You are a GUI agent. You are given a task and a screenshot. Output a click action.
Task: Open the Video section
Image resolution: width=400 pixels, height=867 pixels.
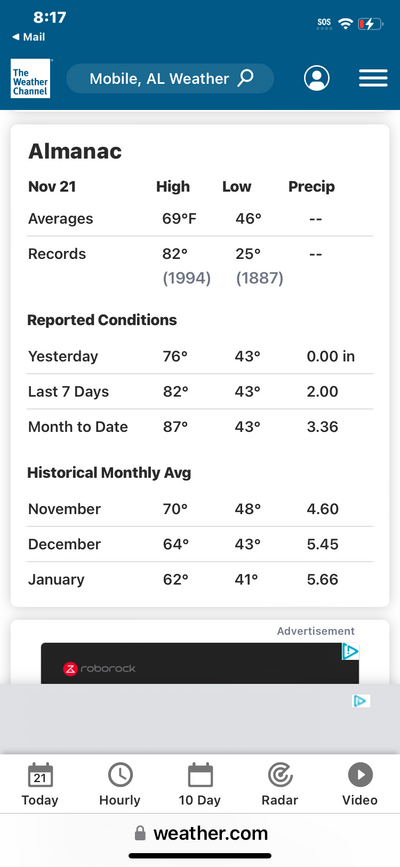360,784
